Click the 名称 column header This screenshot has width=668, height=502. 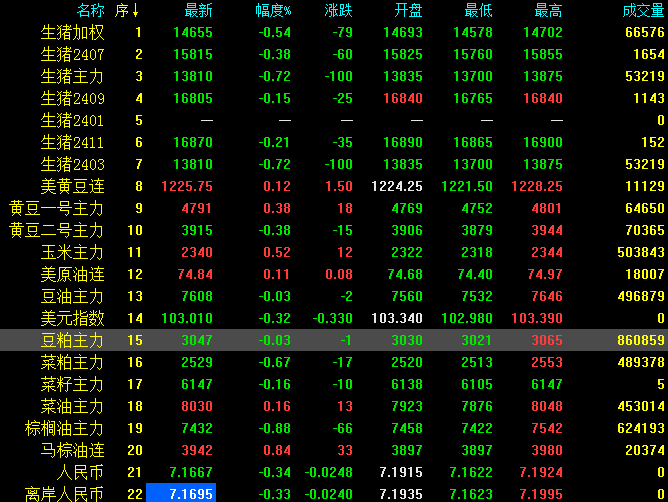tap(90, 10)
